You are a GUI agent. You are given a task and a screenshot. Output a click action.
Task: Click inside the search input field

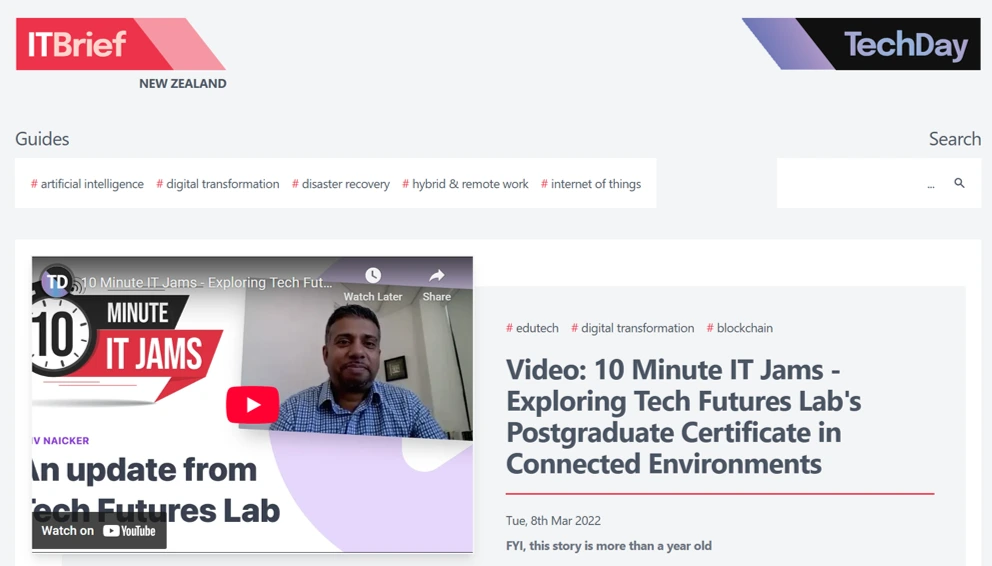tap(855, 184)
